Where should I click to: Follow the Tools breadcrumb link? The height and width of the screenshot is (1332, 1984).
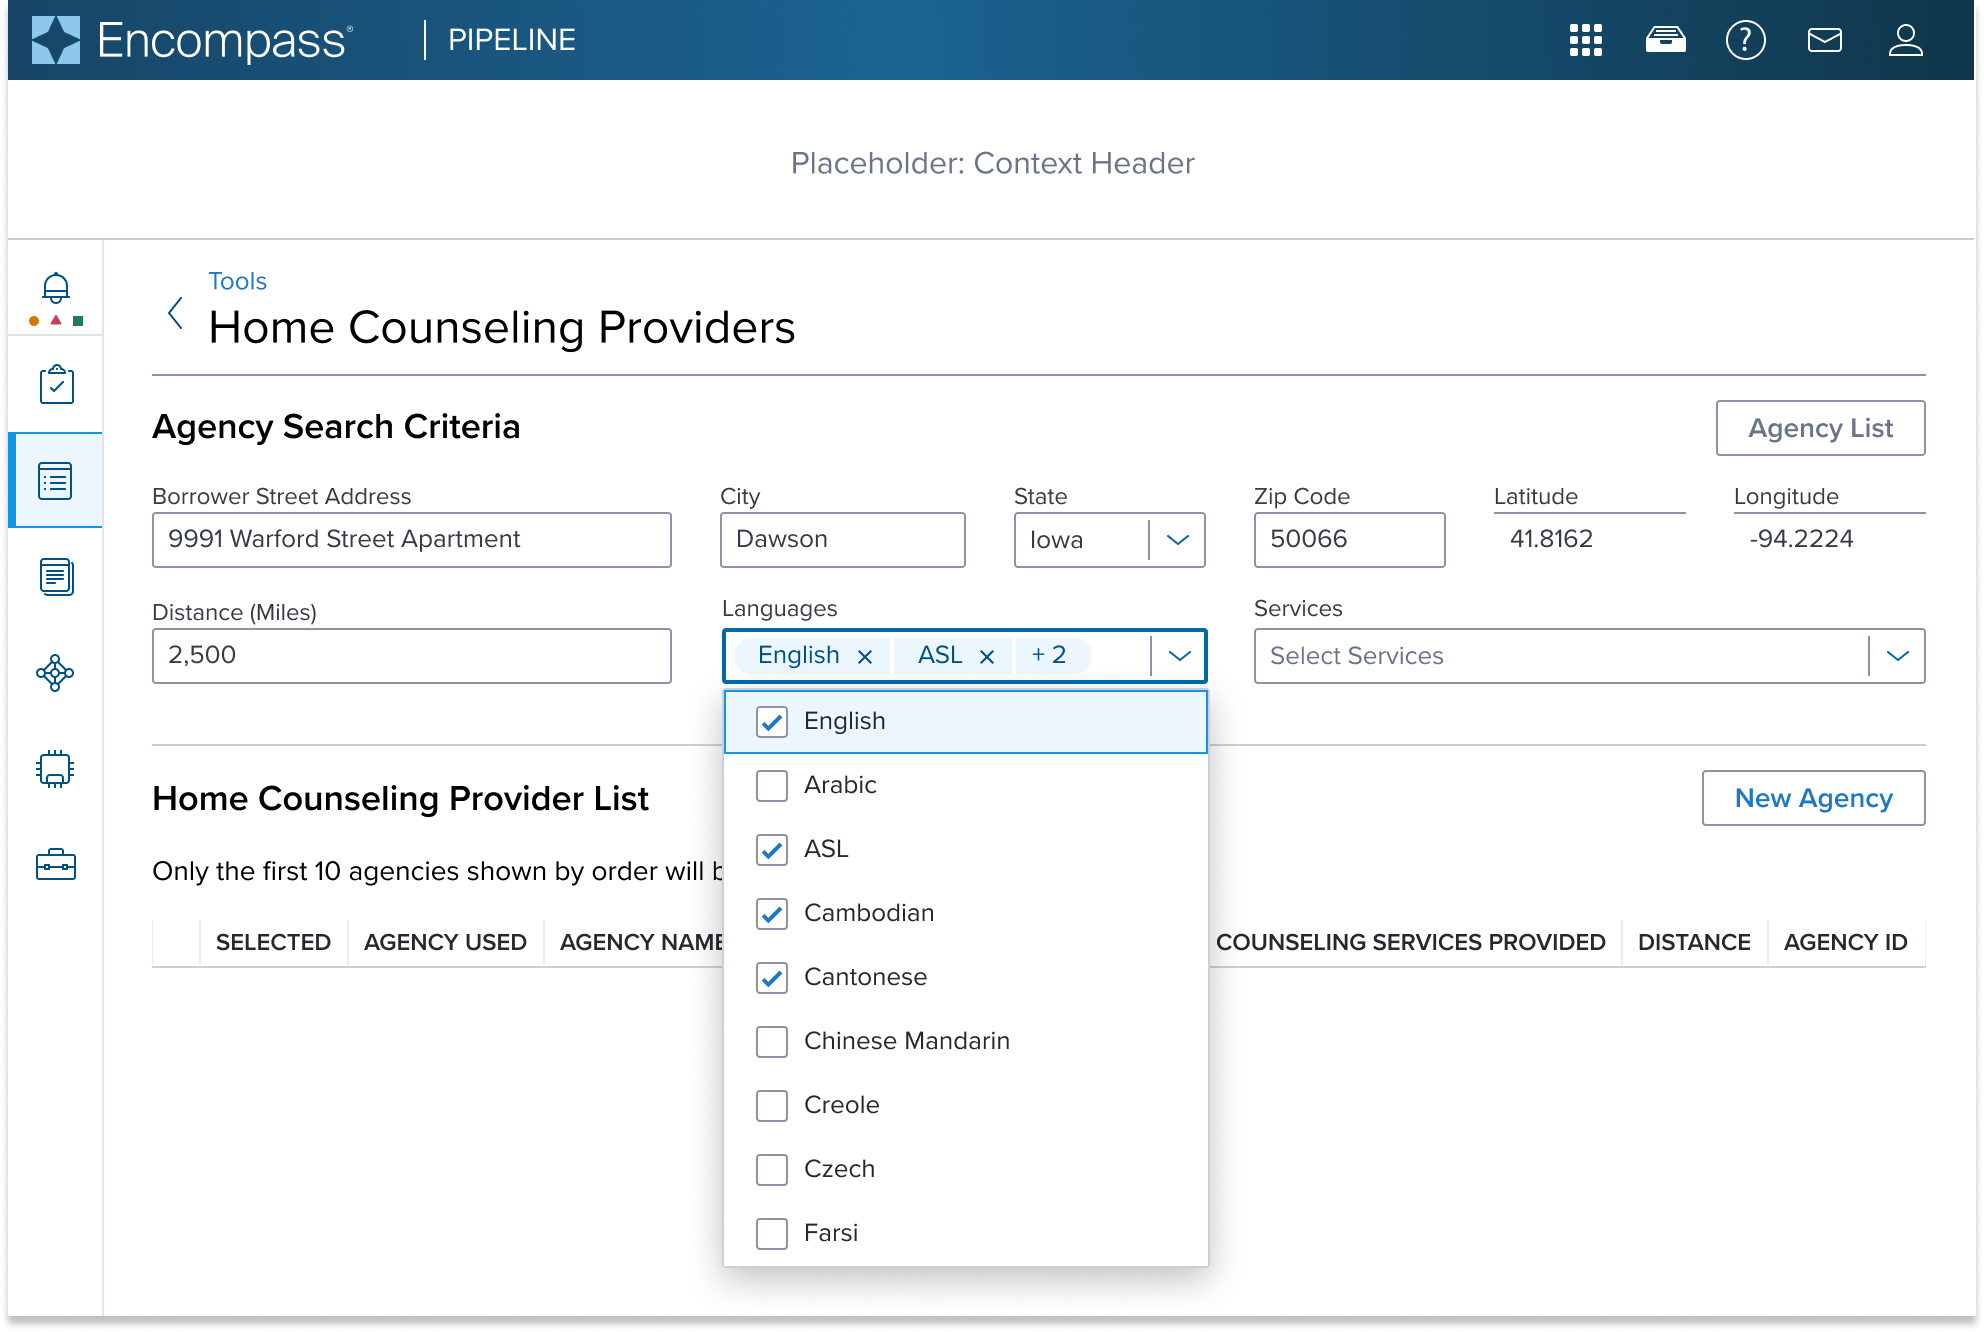[237, 281]
